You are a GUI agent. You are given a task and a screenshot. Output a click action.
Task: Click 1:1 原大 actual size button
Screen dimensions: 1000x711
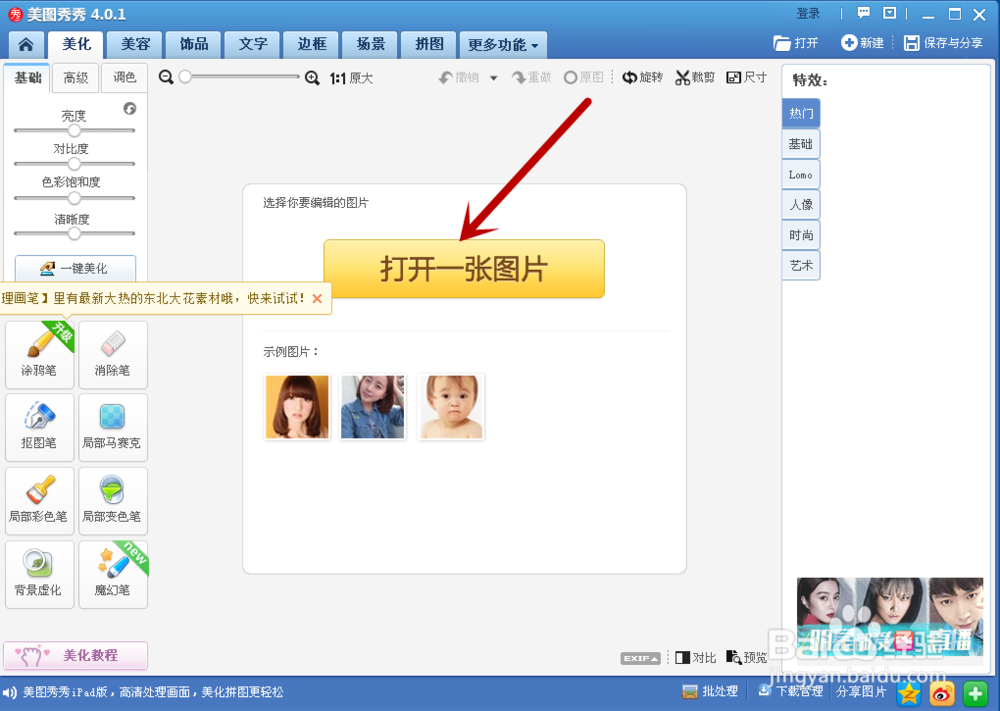click(x=351, y=78)
